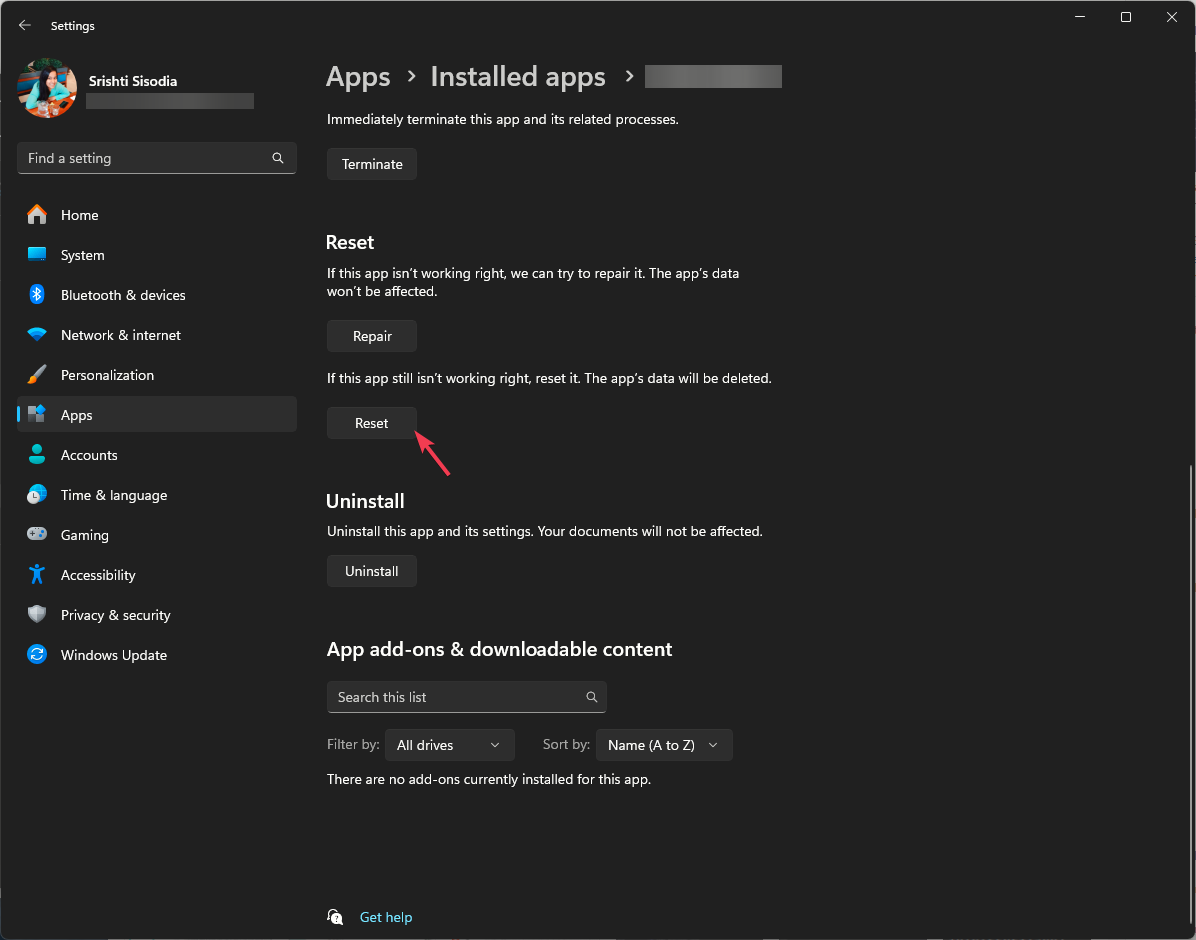This screenshot has width=1196, height=940.
Task: Click the Accessibility figure icon
Action: tap(37, 575)
